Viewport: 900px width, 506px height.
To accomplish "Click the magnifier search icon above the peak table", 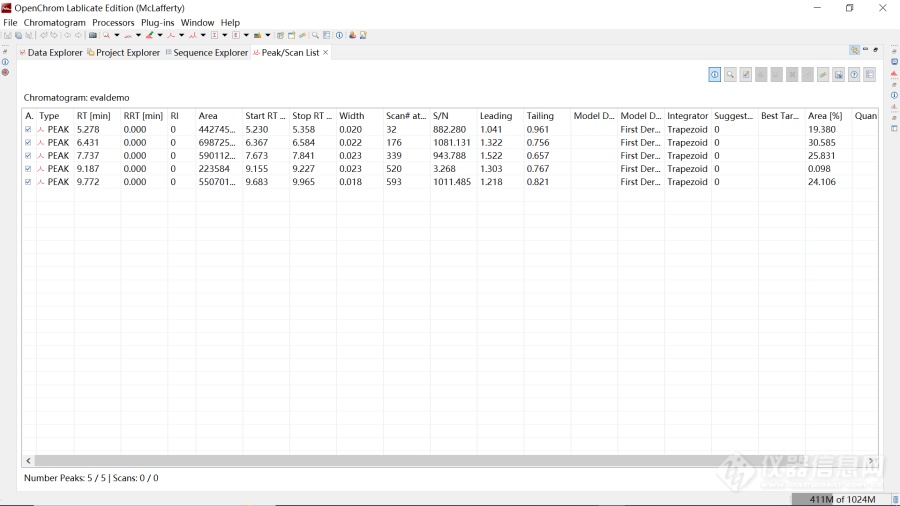I will click(x=731, y=75).
